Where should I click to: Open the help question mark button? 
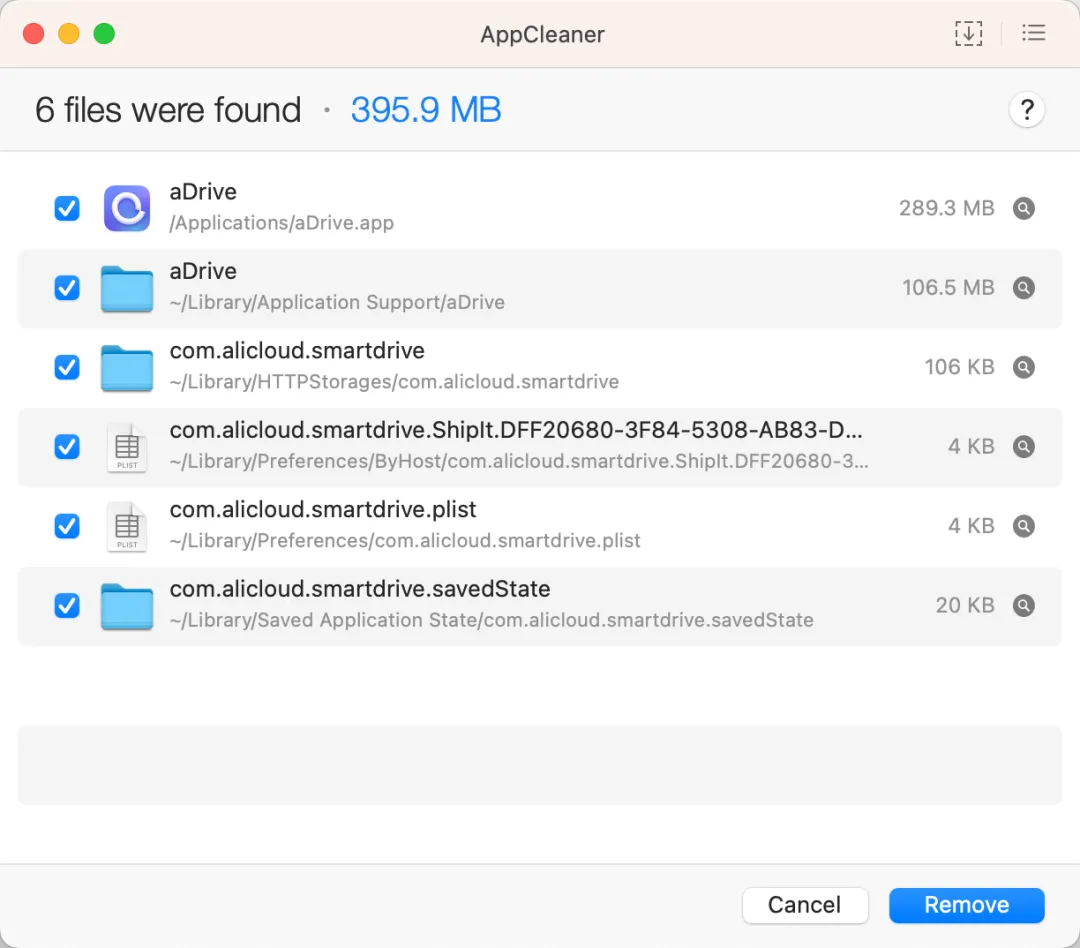(x=1027, y=110)
